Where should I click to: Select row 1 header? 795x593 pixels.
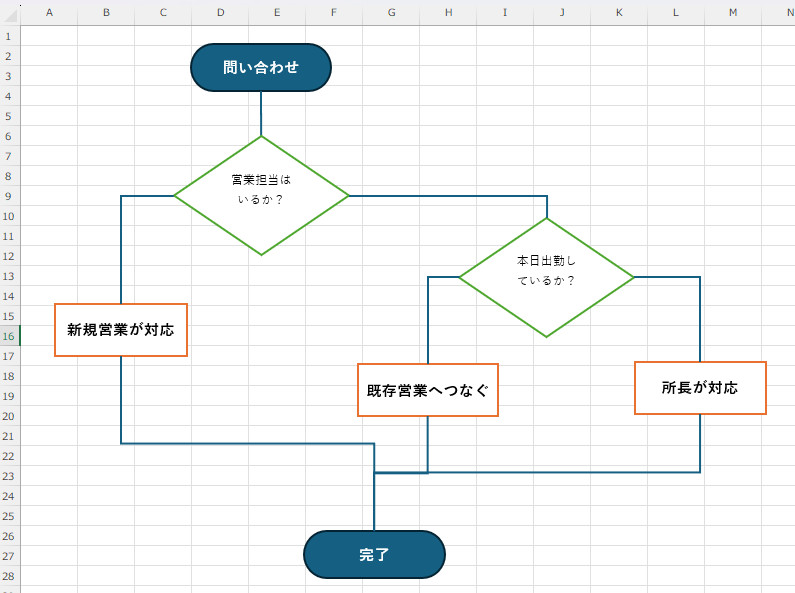(x=9, y=36)
